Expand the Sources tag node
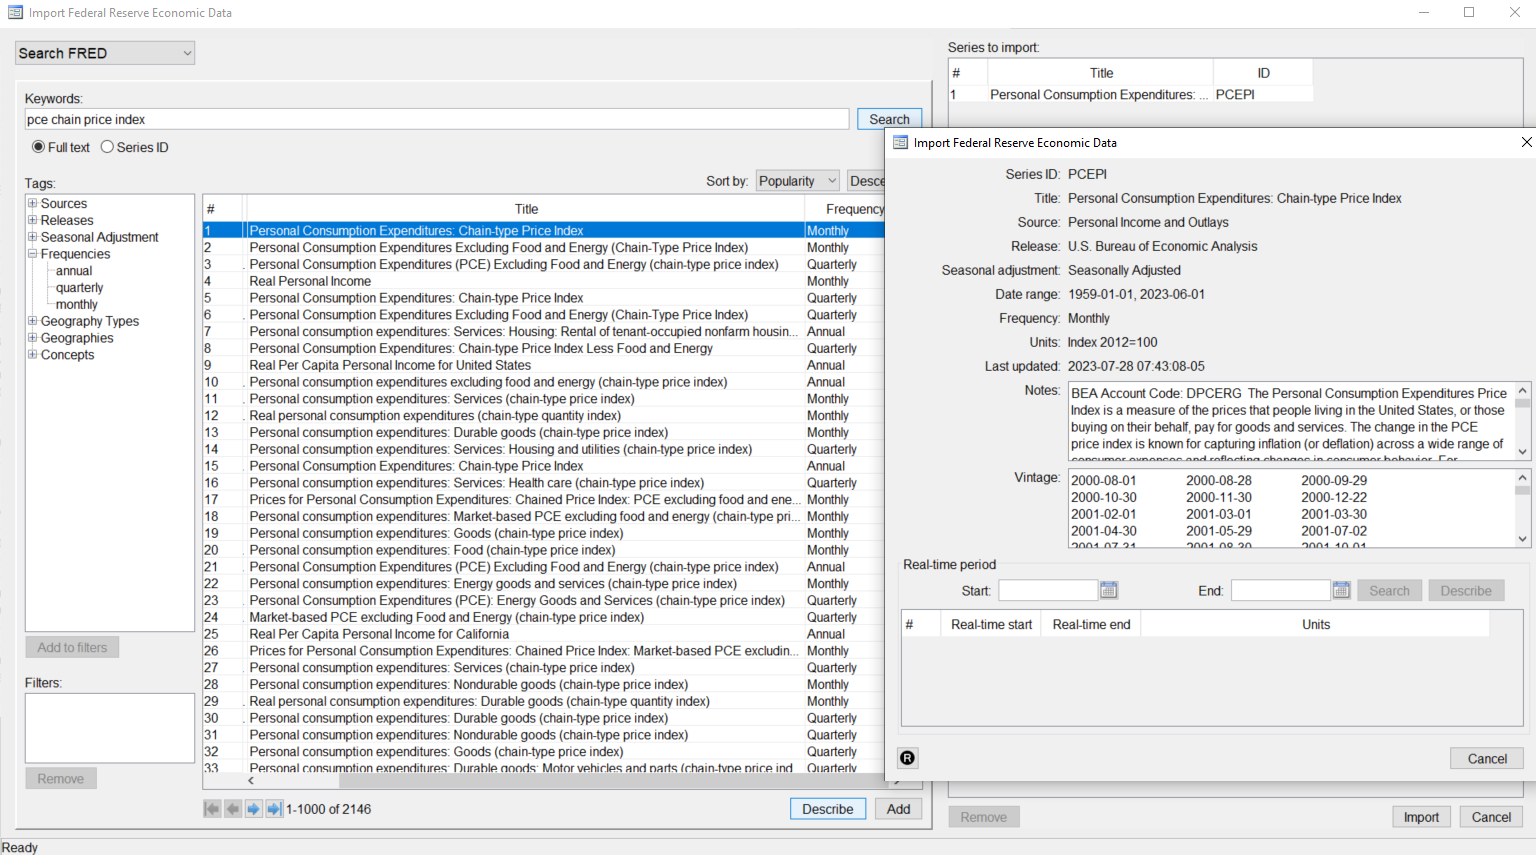The width and height of the screenshot is (1536, 855). 32,203
